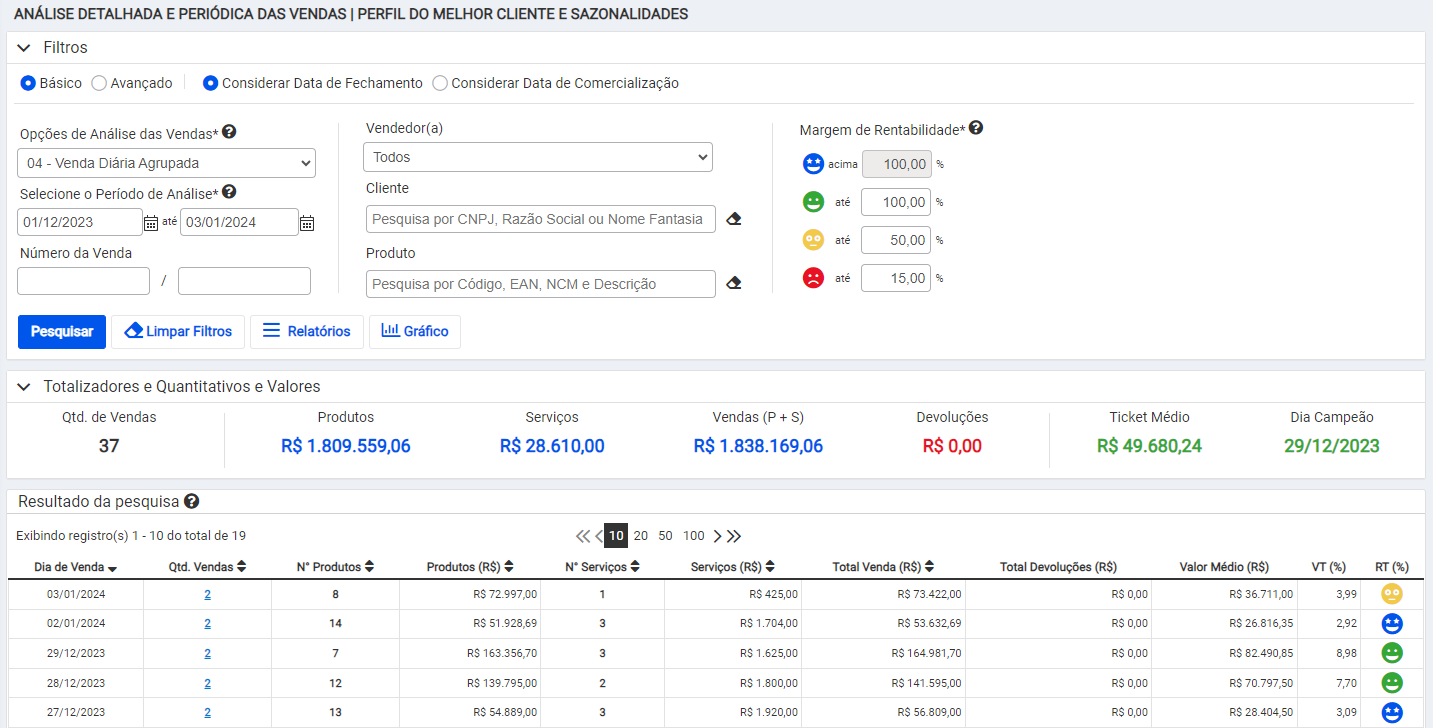Select Considerar Data de Comercialização option
The width and height of the screenshot is (1433, 728).
pyautogui.click(x=440, y=83)
